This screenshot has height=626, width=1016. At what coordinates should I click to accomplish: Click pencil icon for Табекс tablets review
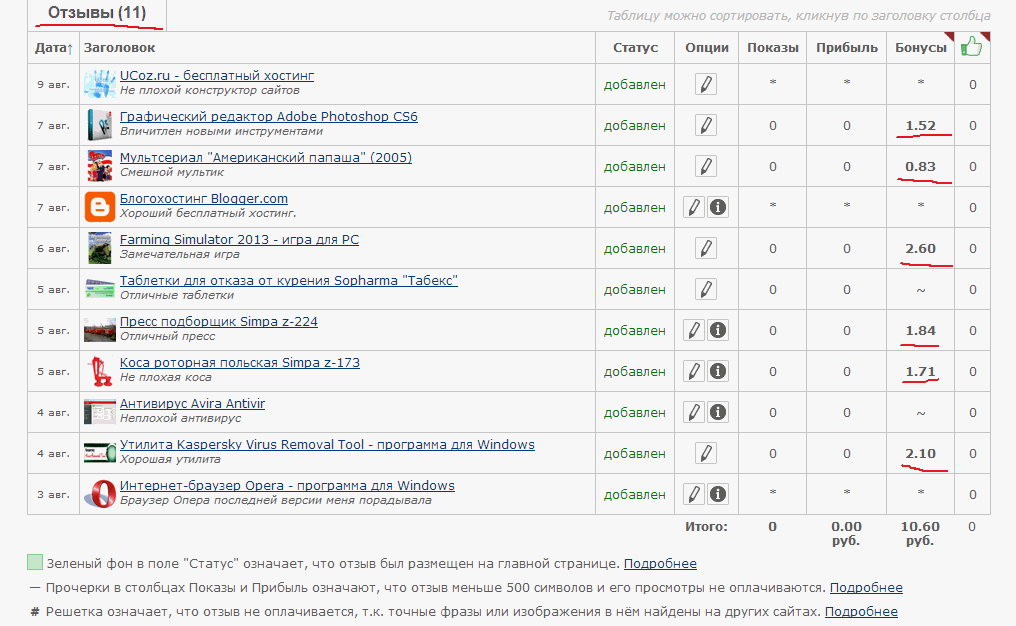click(x=706, y=289)
